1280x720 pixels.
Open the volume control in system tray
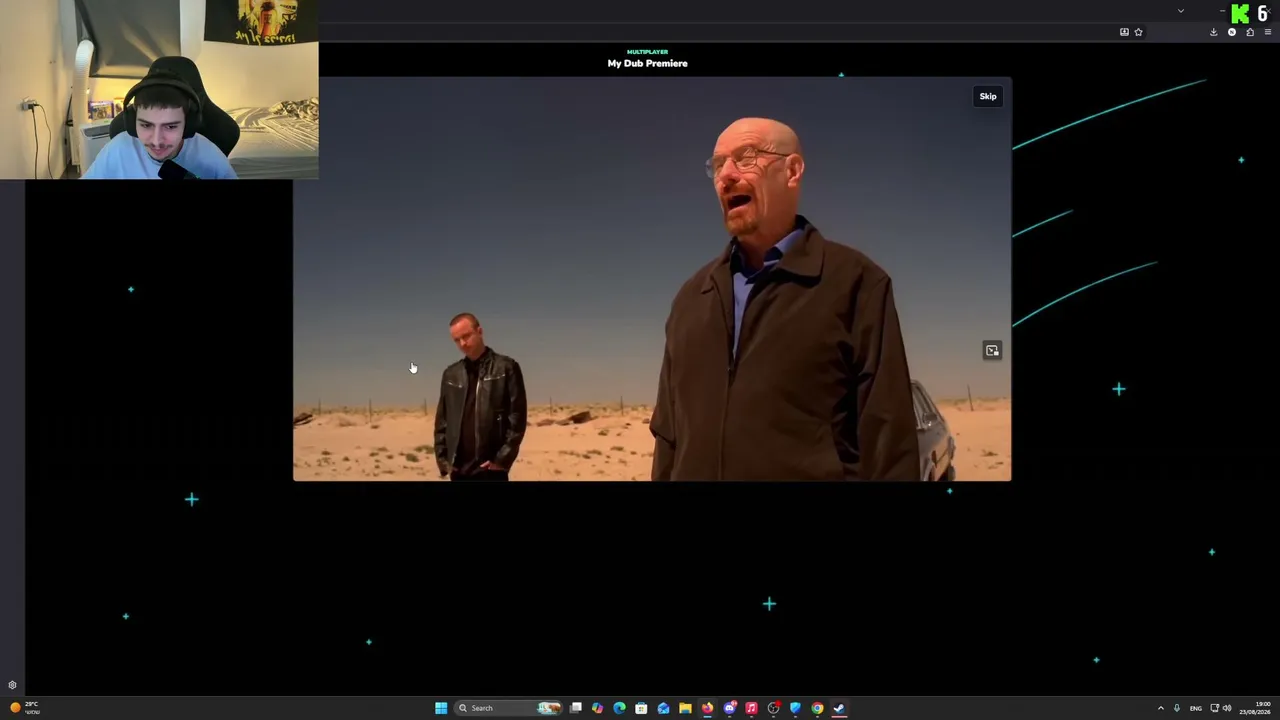pyautogui.click(x=1227, y=708)
